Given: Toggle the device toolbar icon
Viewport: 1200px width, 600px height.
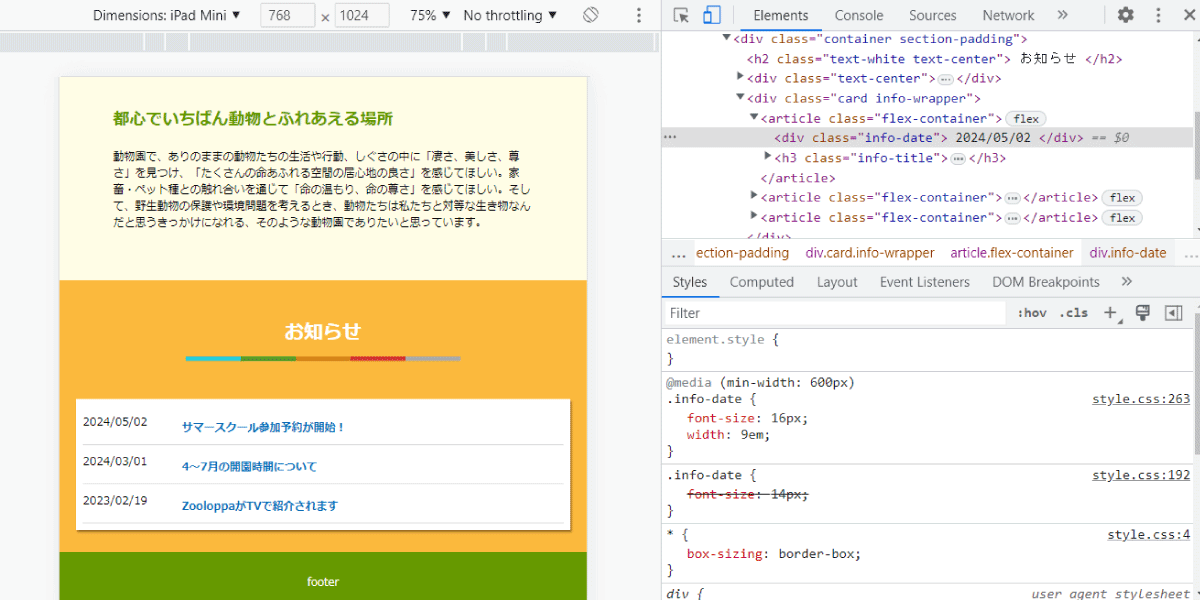Looking at the screenshot, I should coord(712,15).
